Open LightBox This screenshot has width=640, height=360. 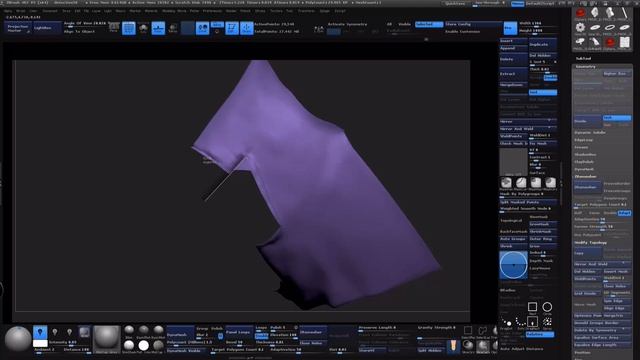point(46,28)
